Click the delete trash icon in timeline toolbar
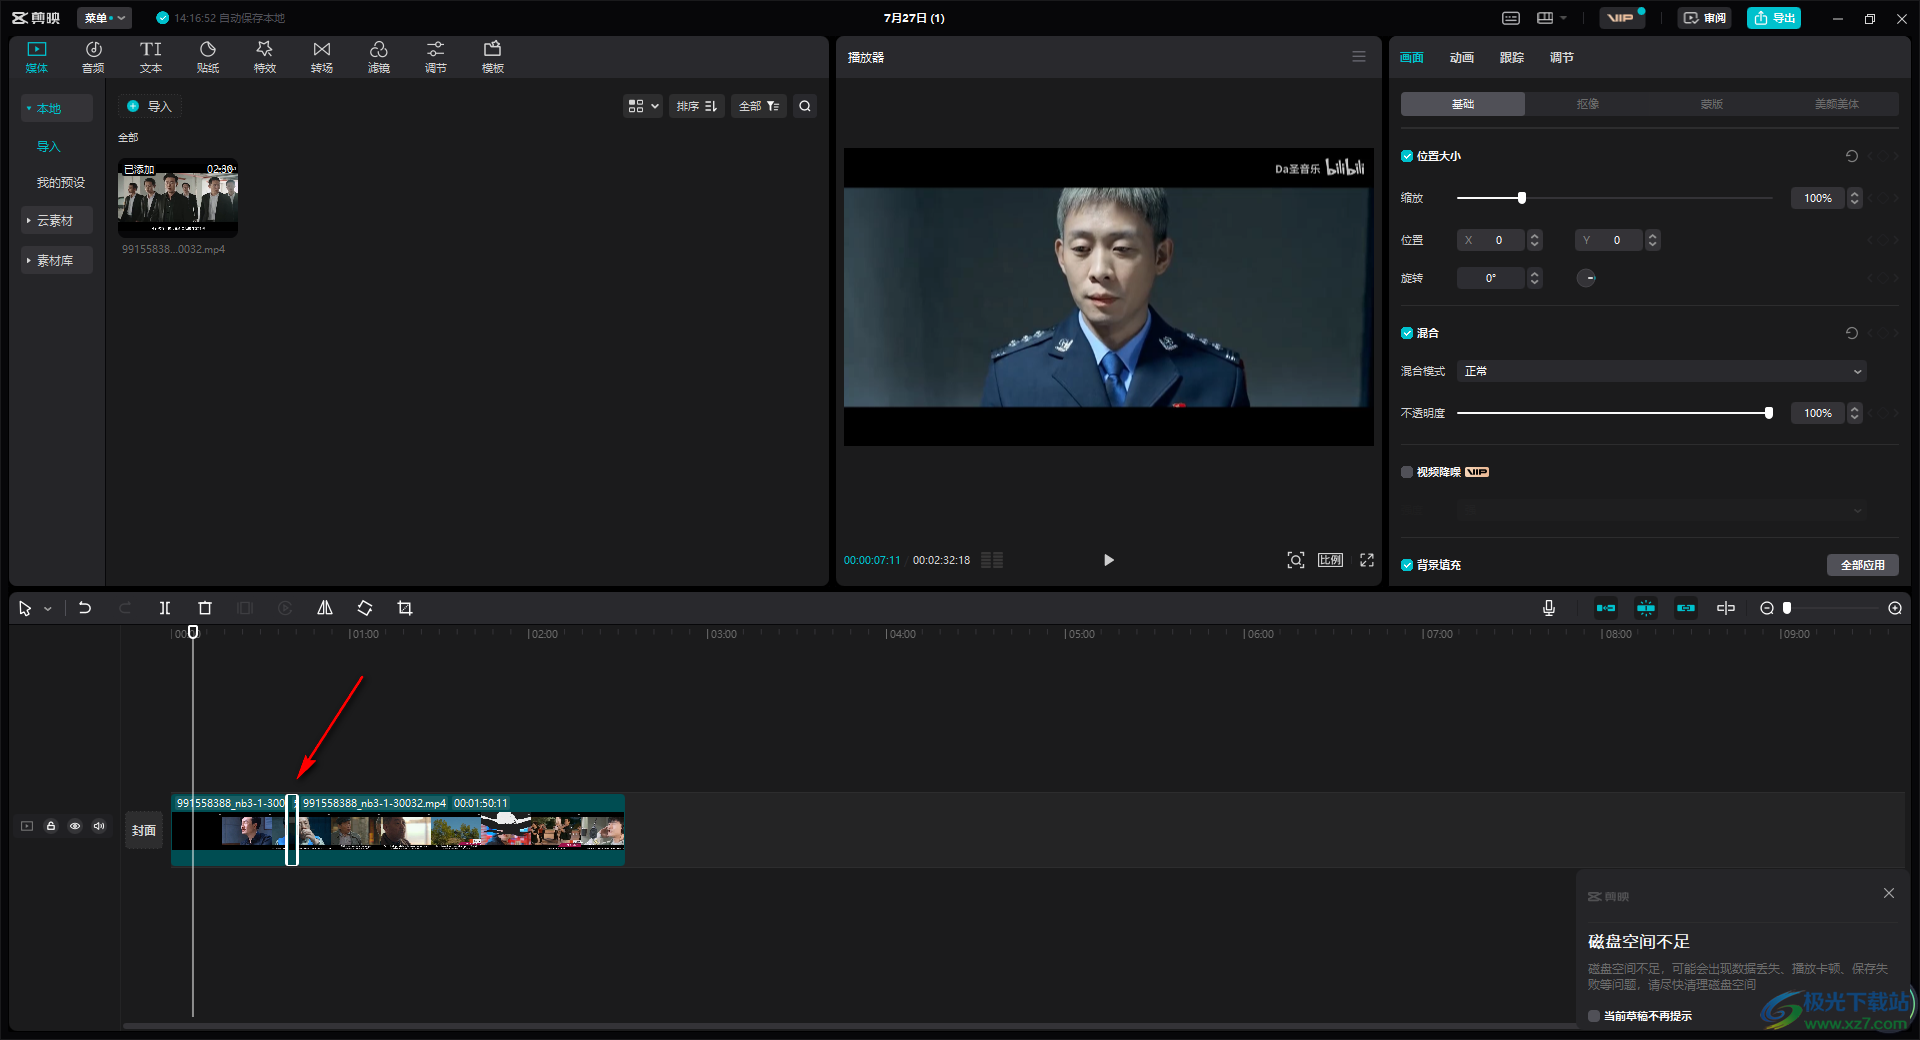The height and width of the screenshot is (1040, 1920). click(205, 608)
